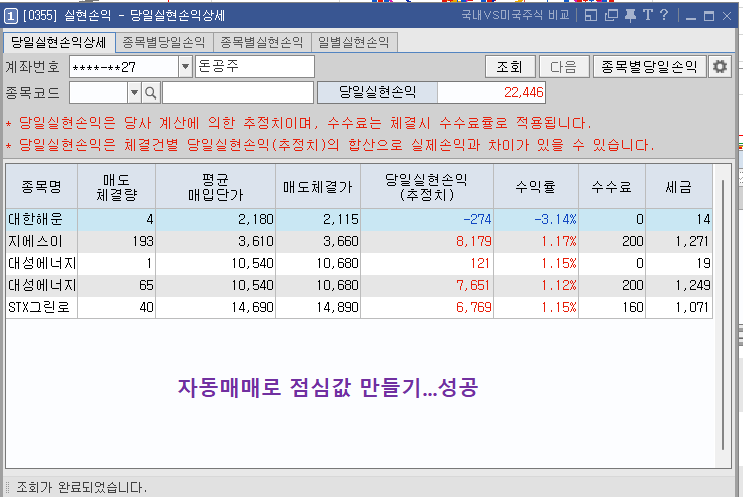Image resolution: width=743 pixels, height=497 pixels.
Task: Click the 당일실현손익(추정치) column header
Action: tap(427, 187)
